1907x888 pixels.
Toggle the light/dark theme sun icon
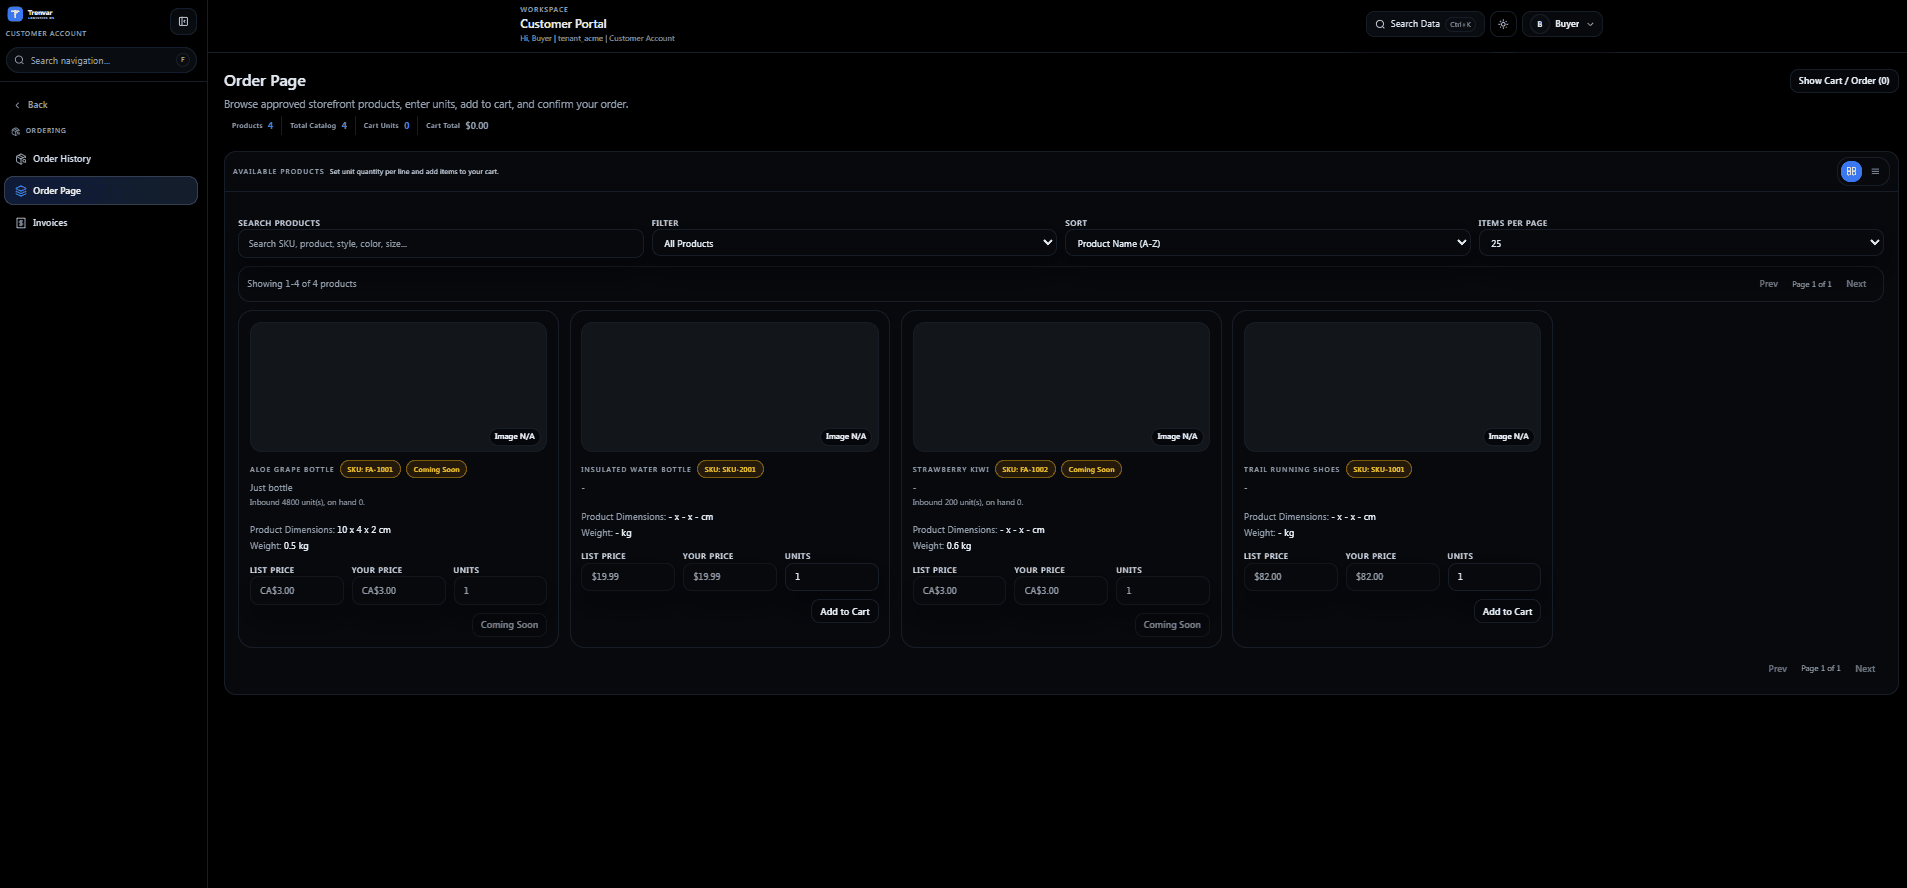pos(1503,24)
